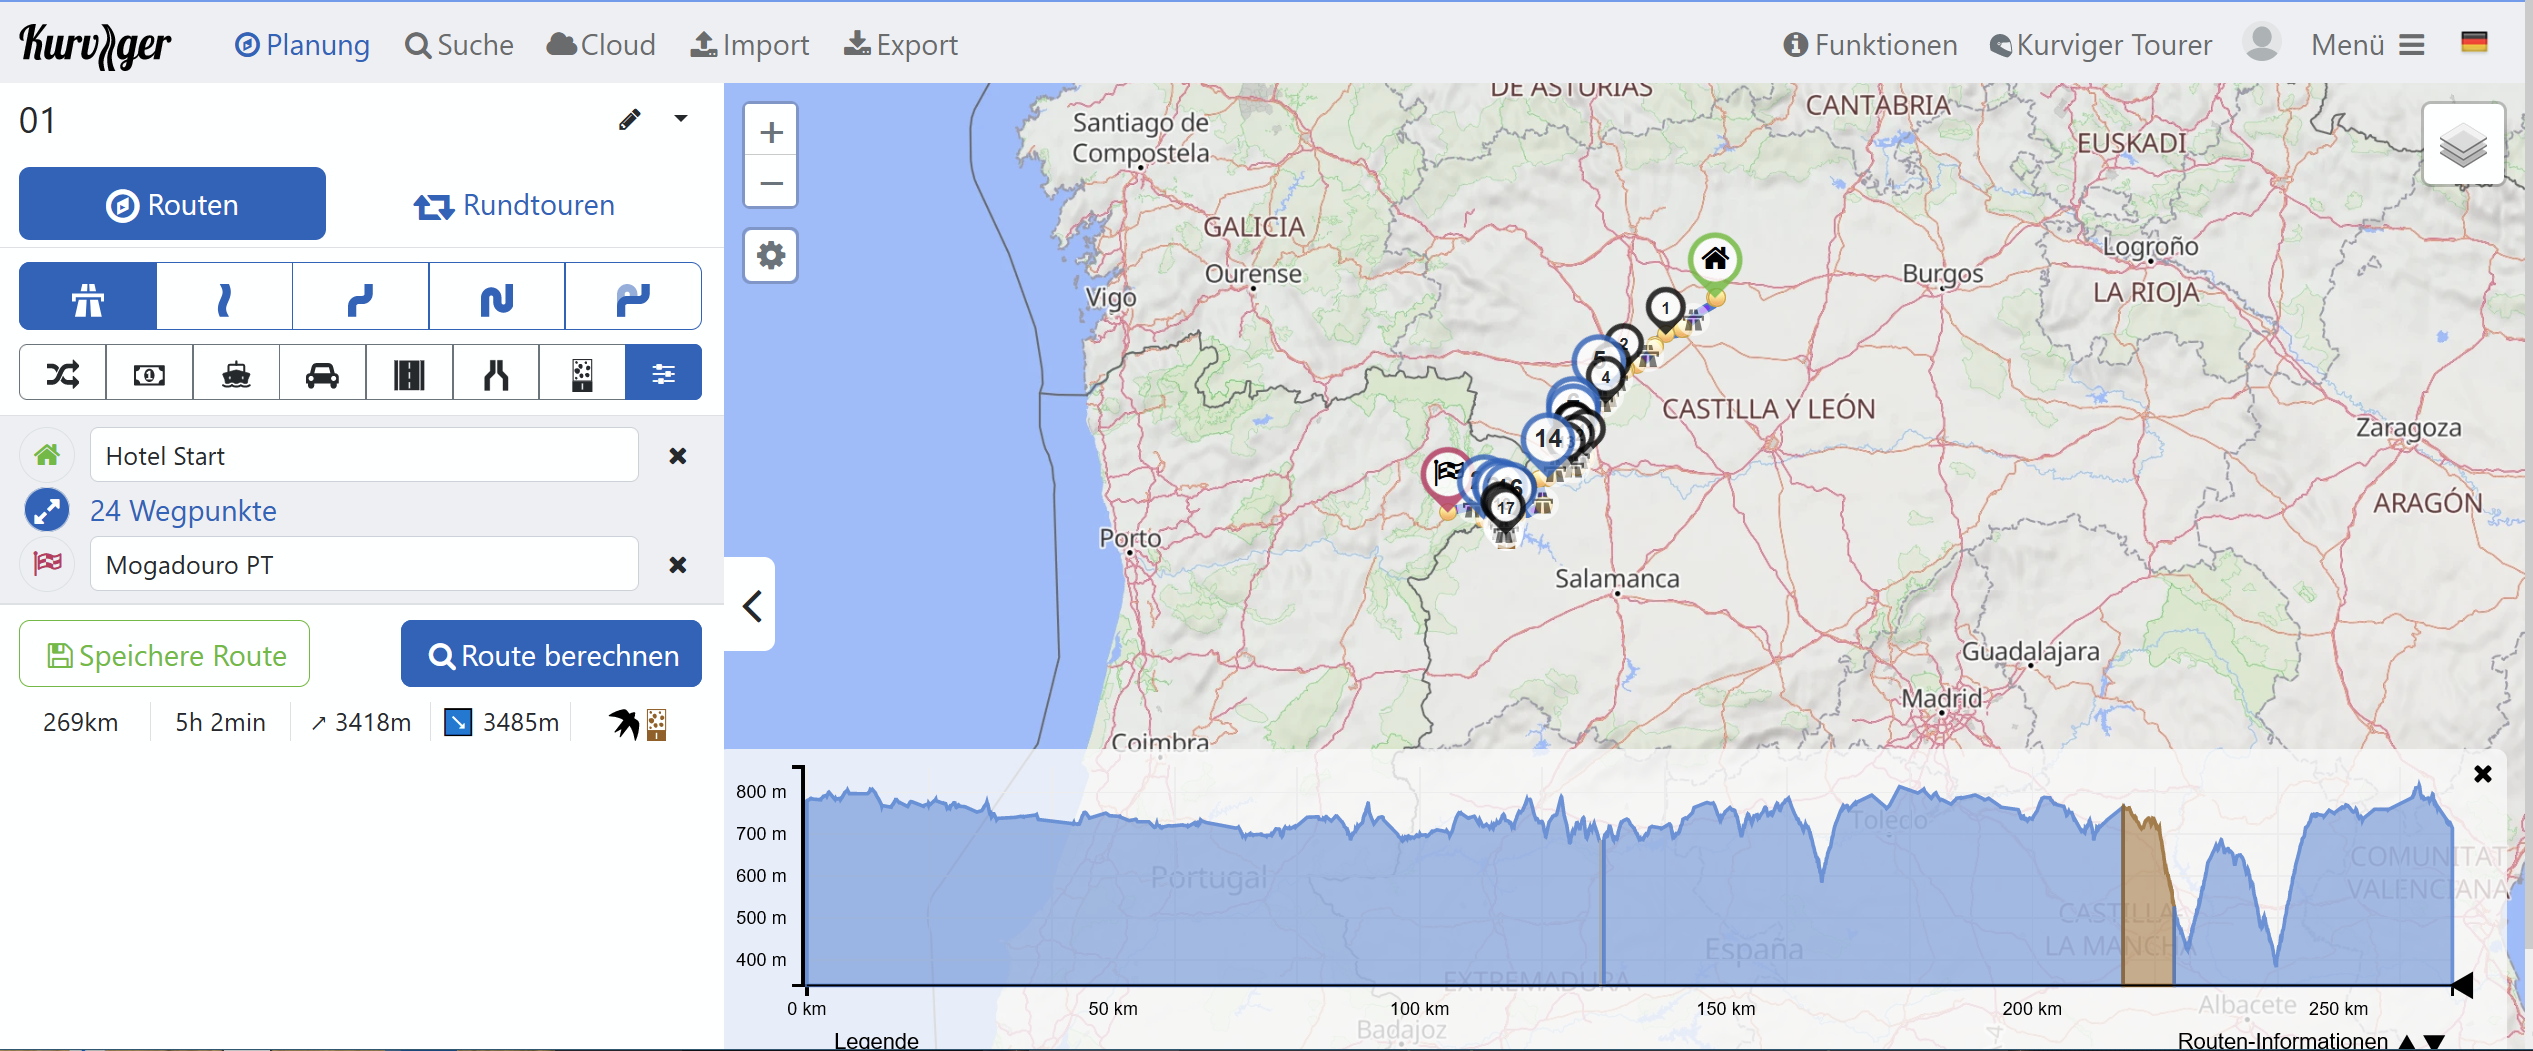Screen dimensions: 2533x1051
Task: Expand the 24 Wegpunkte waypoint list
Action: point(183,511)
